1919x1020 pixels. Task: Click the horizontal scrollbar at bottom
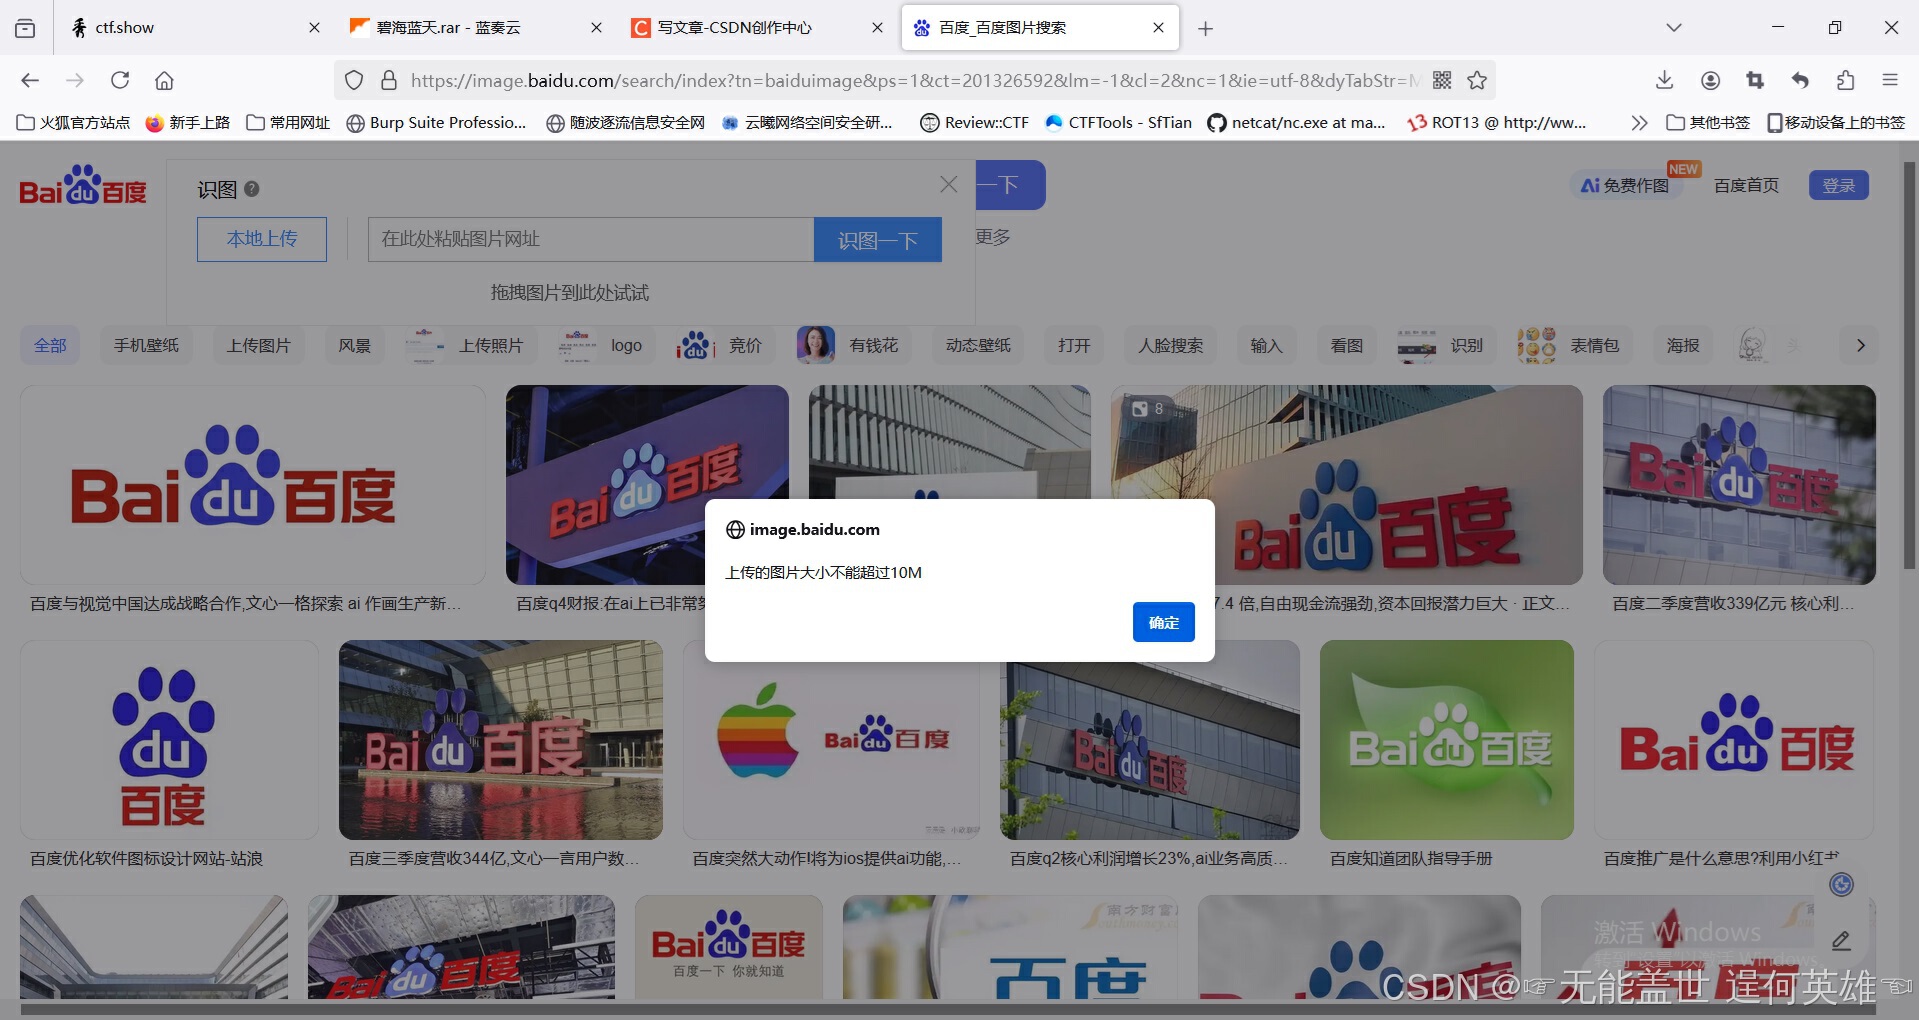pos(948,1010)
